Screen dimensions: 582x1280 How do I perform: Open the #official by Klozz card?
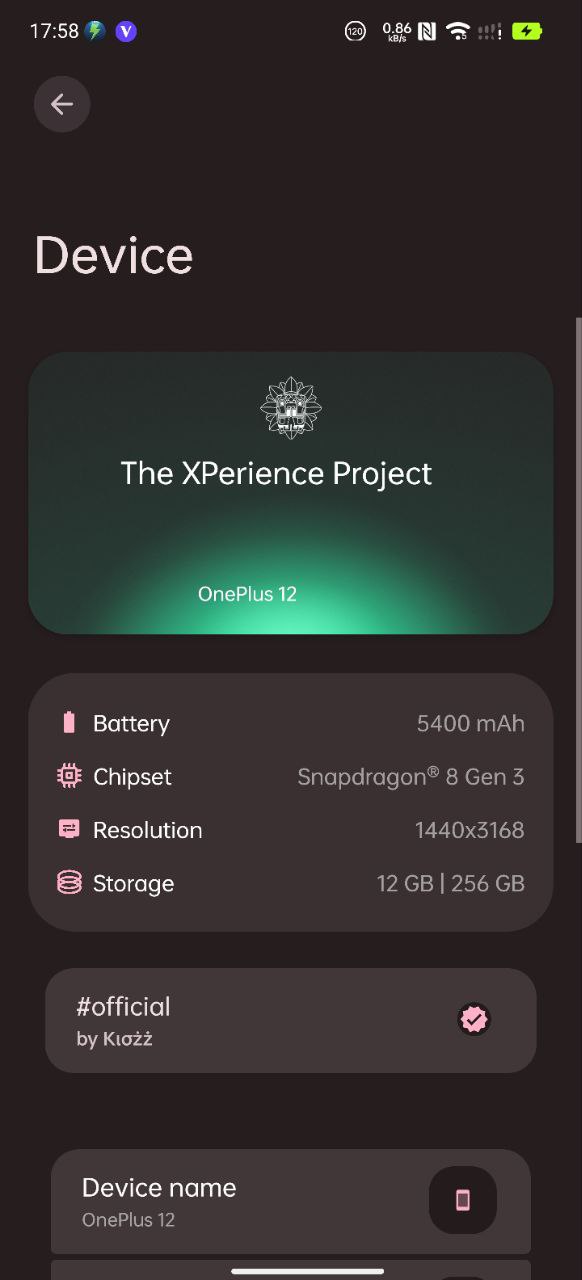pyautogui.click(x=291, y=1020)
